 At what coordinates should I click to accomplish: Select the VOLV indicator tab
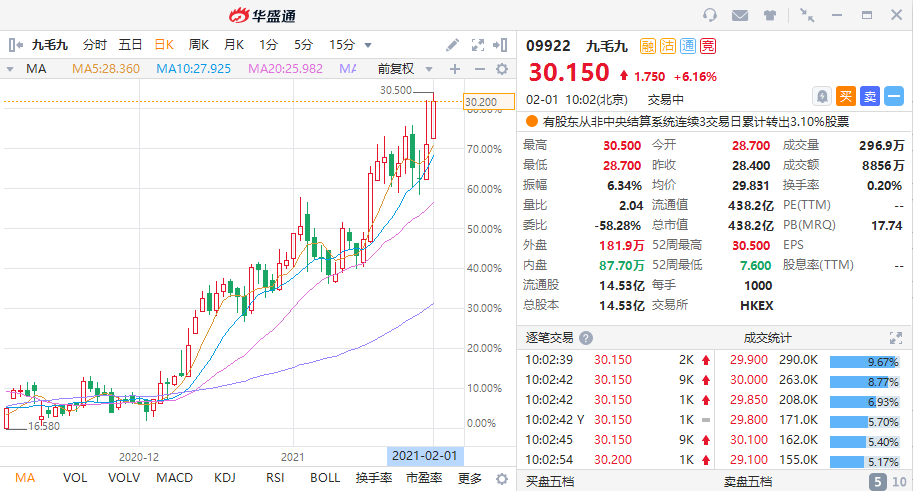point(124,478)
